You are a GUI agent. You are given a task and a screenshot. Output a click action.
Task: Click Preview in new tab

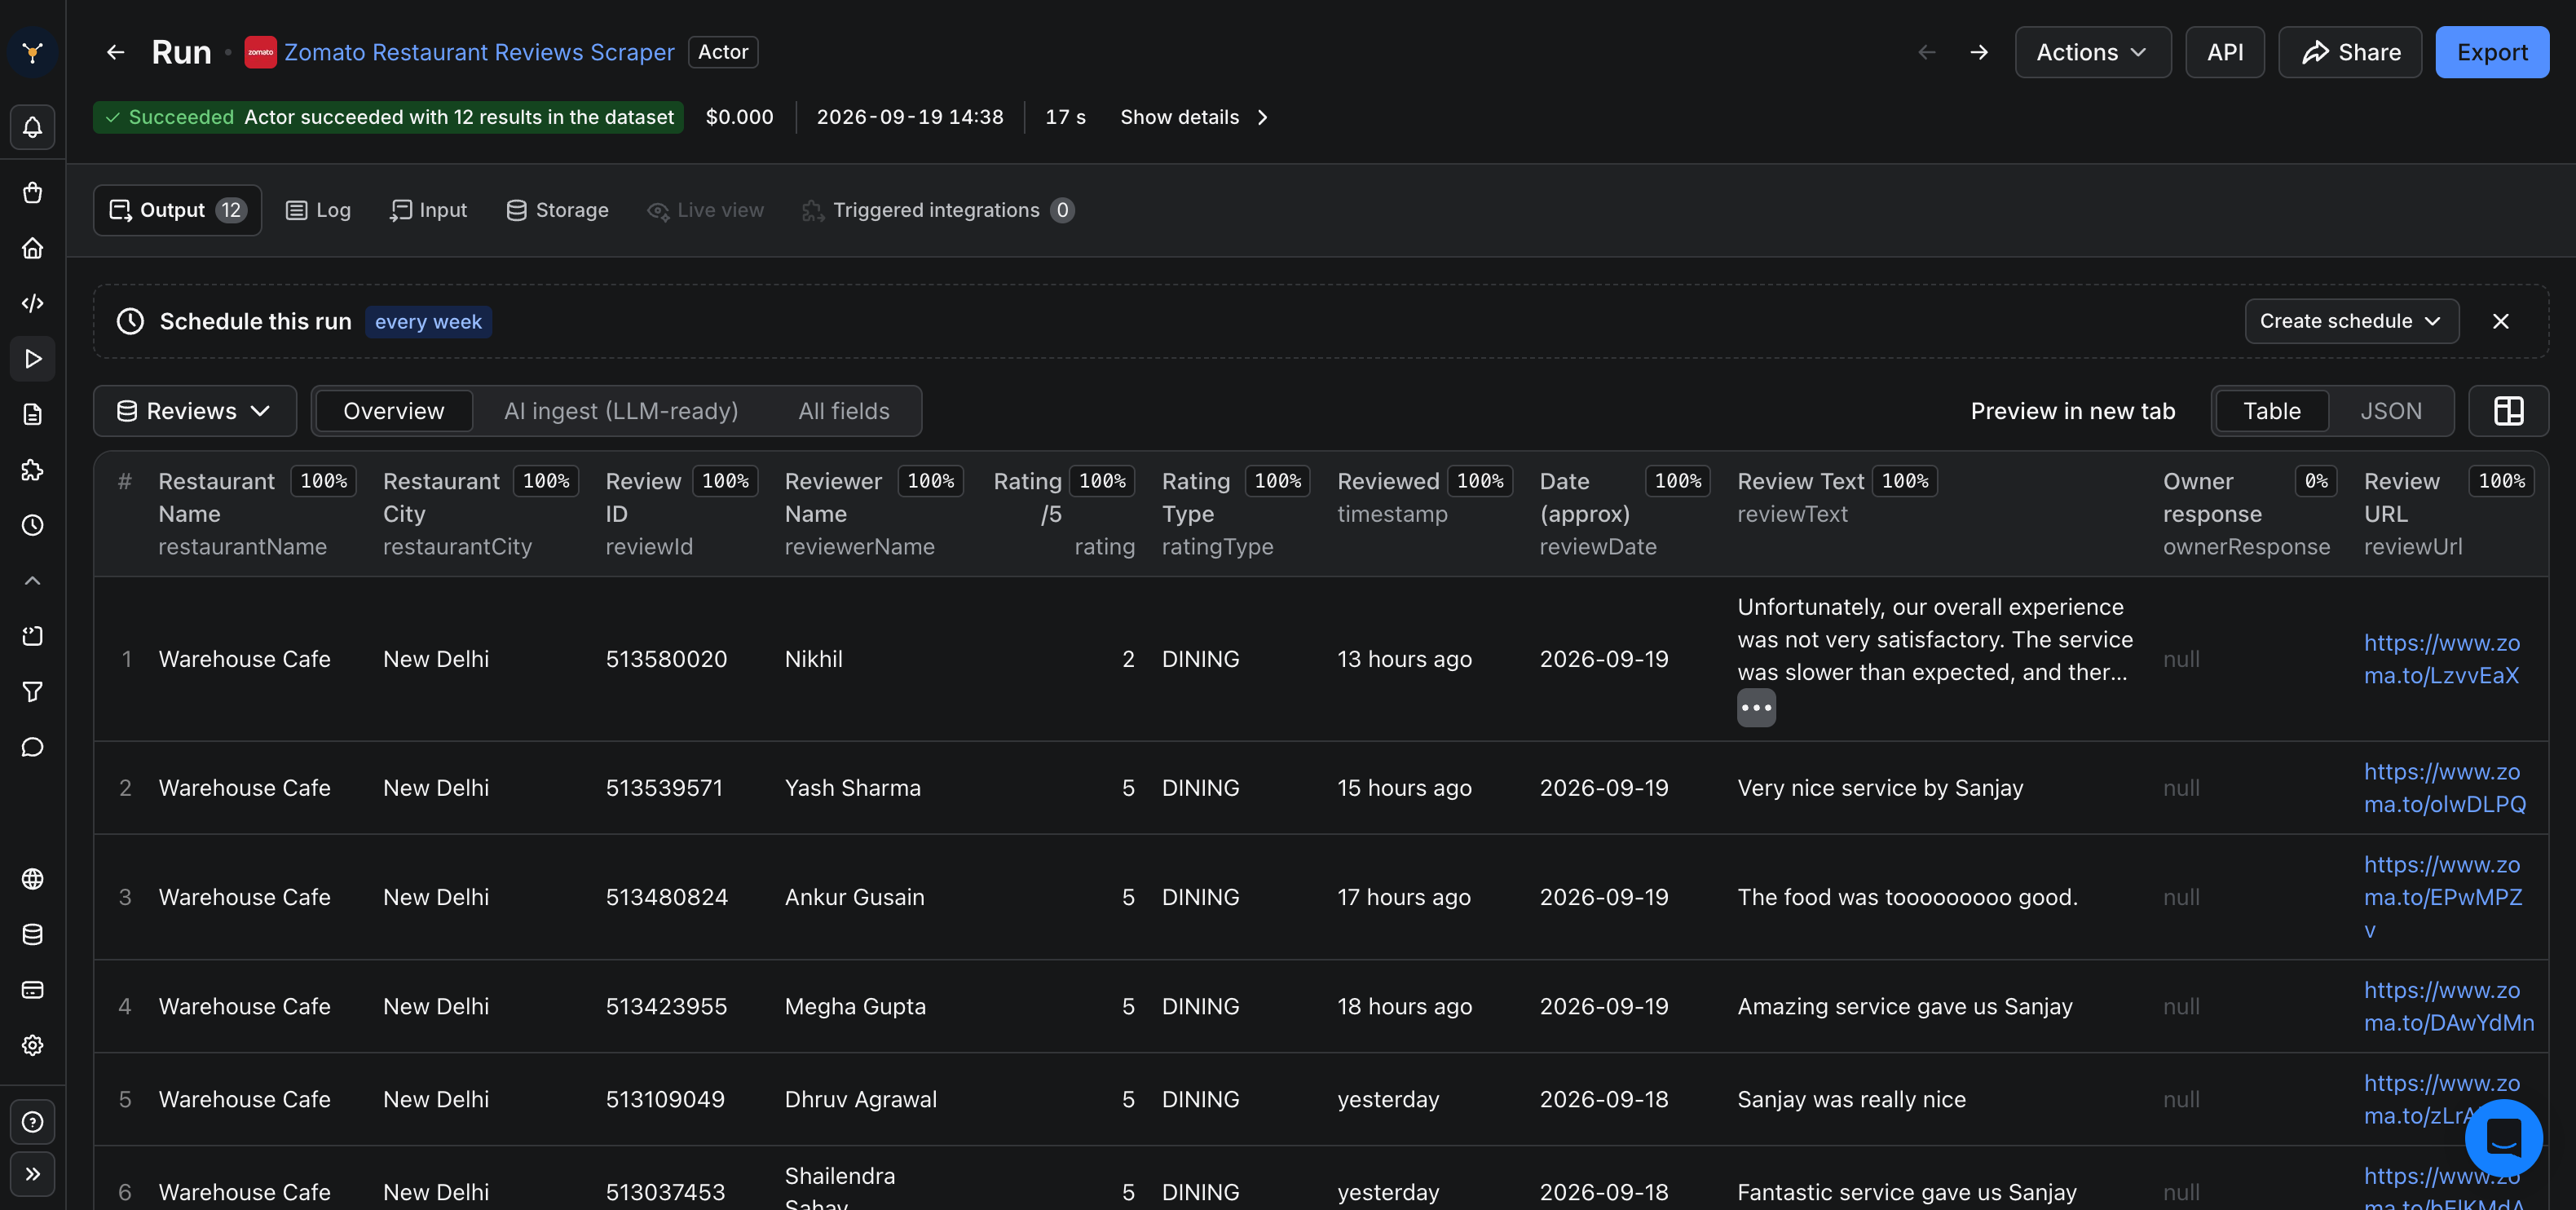2073,411
